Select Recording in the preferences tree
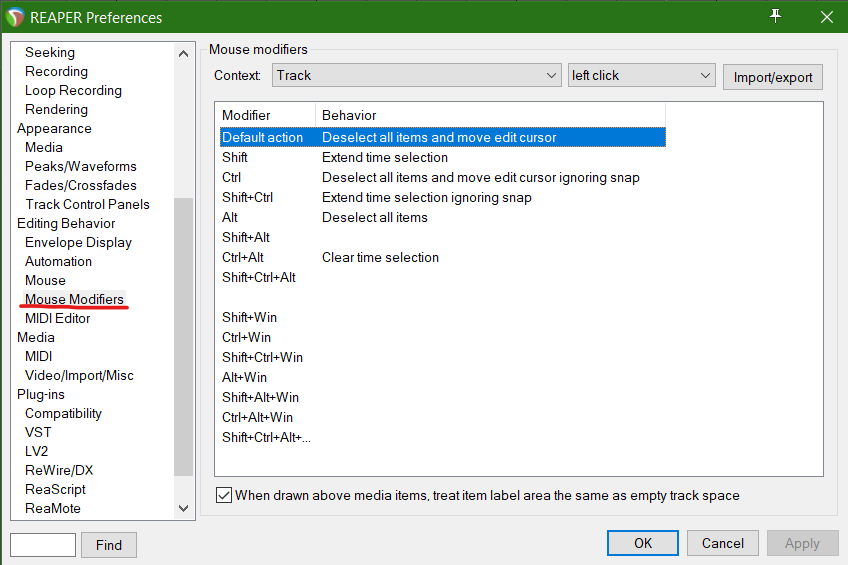The height and width of the screenshot is (565, 848). pyautogui.click(x=56, y=71)
